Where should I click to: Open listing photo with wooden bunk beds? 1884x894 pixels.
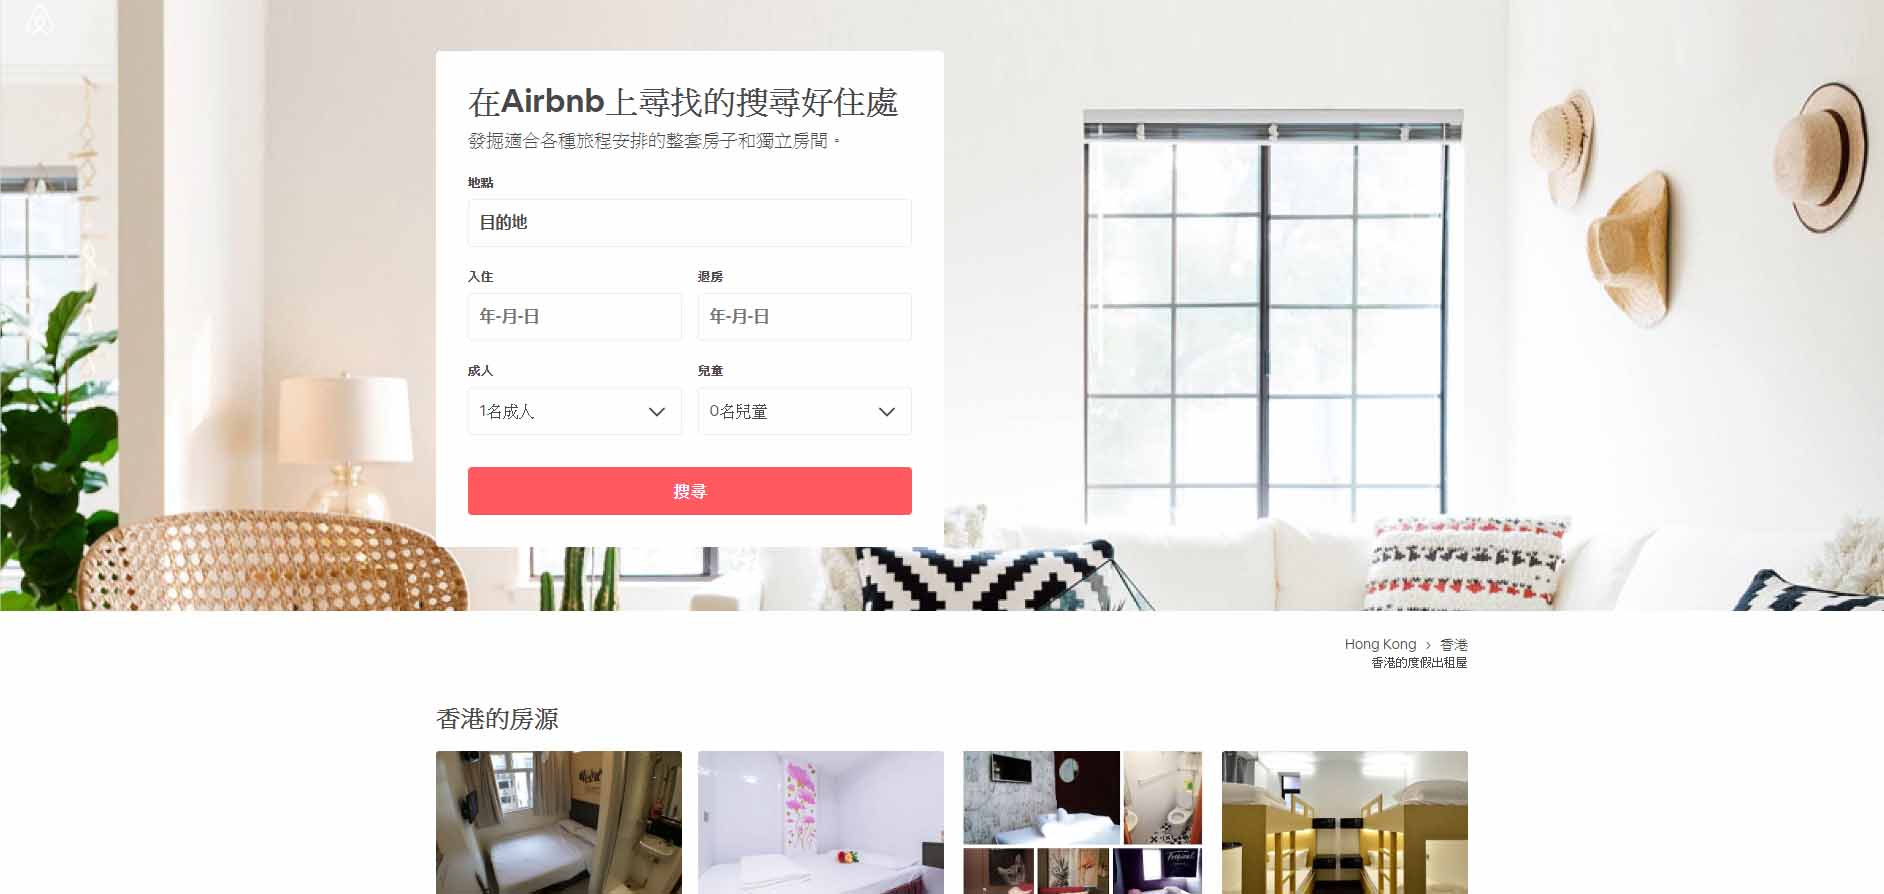1345,822
